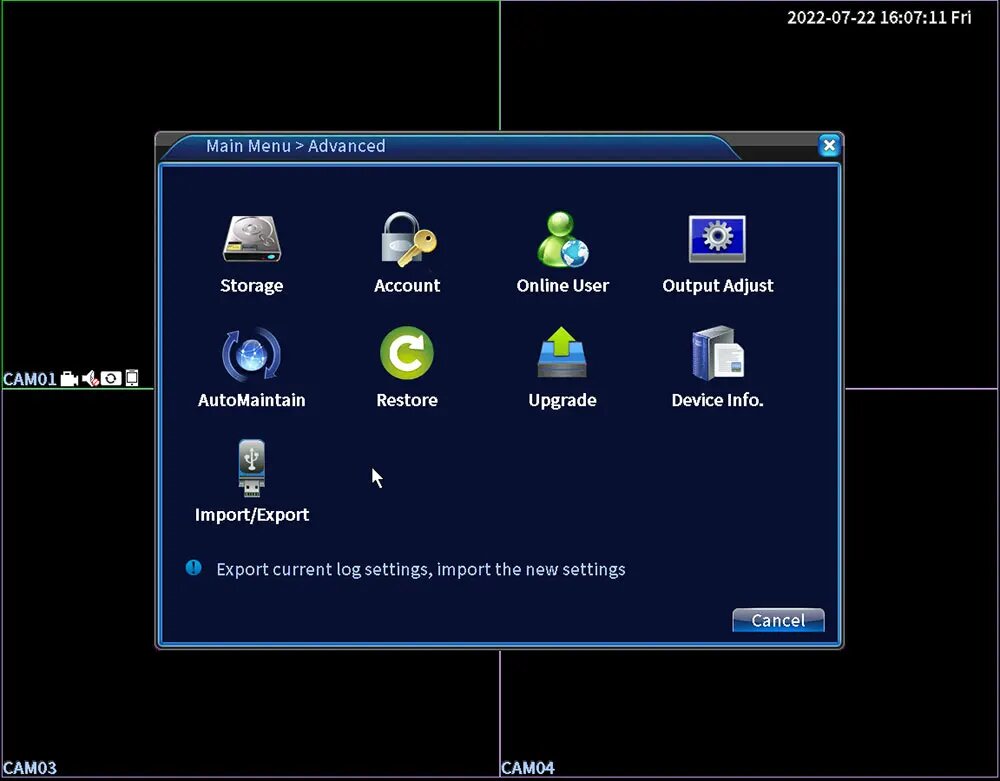Click the Device Info. label
The width and height of the screenshot is (1000, 781).
717,400
